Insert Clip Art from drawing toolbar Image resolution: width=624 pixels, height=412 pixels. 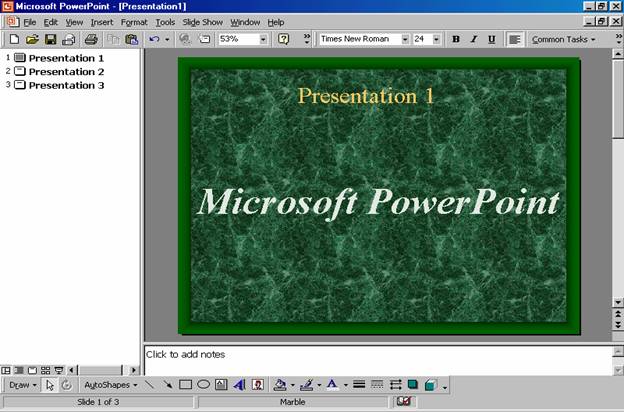[258, 385]
